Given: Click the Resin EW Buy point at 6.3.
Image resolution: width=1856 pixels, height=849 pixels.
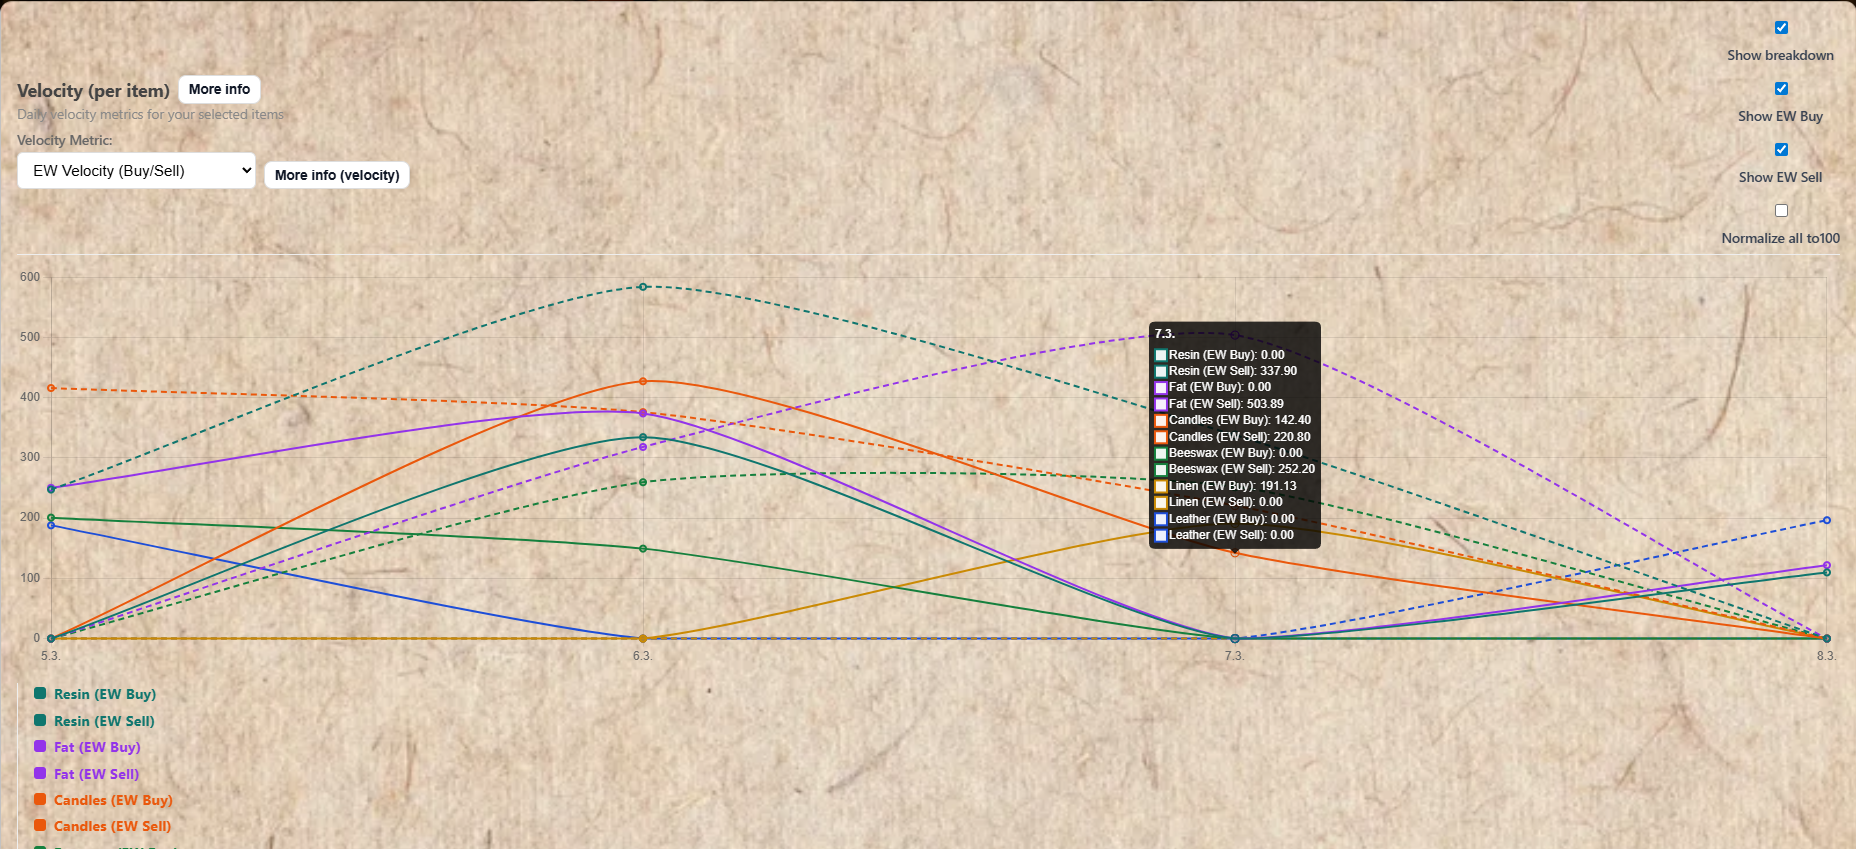Looking at the screenshot, I should (643, 437).
